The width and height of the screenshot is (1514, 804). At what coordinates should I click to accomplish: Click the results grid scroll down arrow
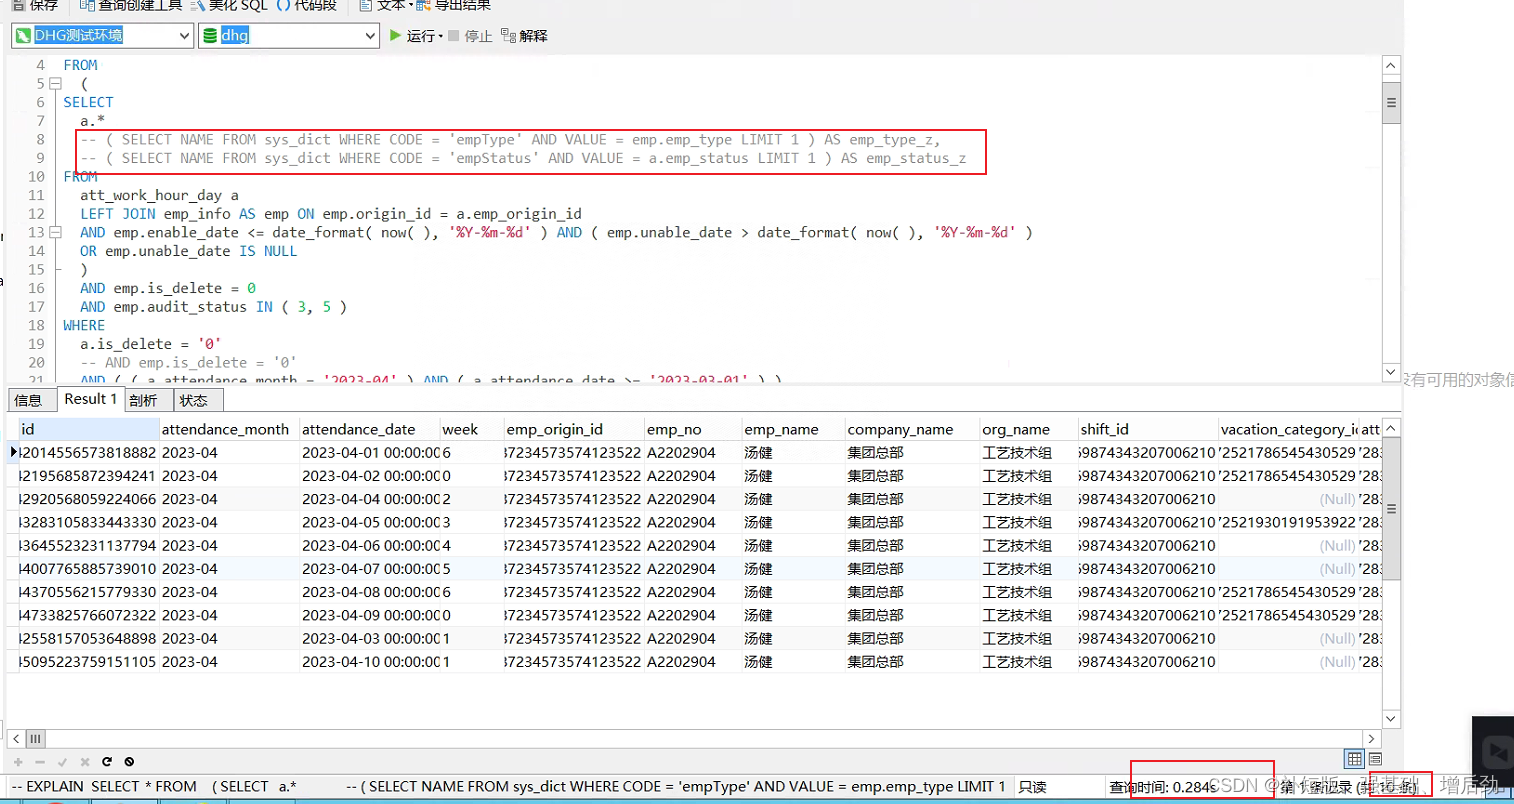(1391, 719)
